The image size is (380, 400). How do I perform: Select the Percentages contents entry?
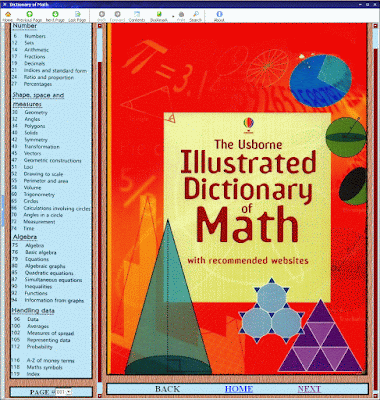click(38, 84)
